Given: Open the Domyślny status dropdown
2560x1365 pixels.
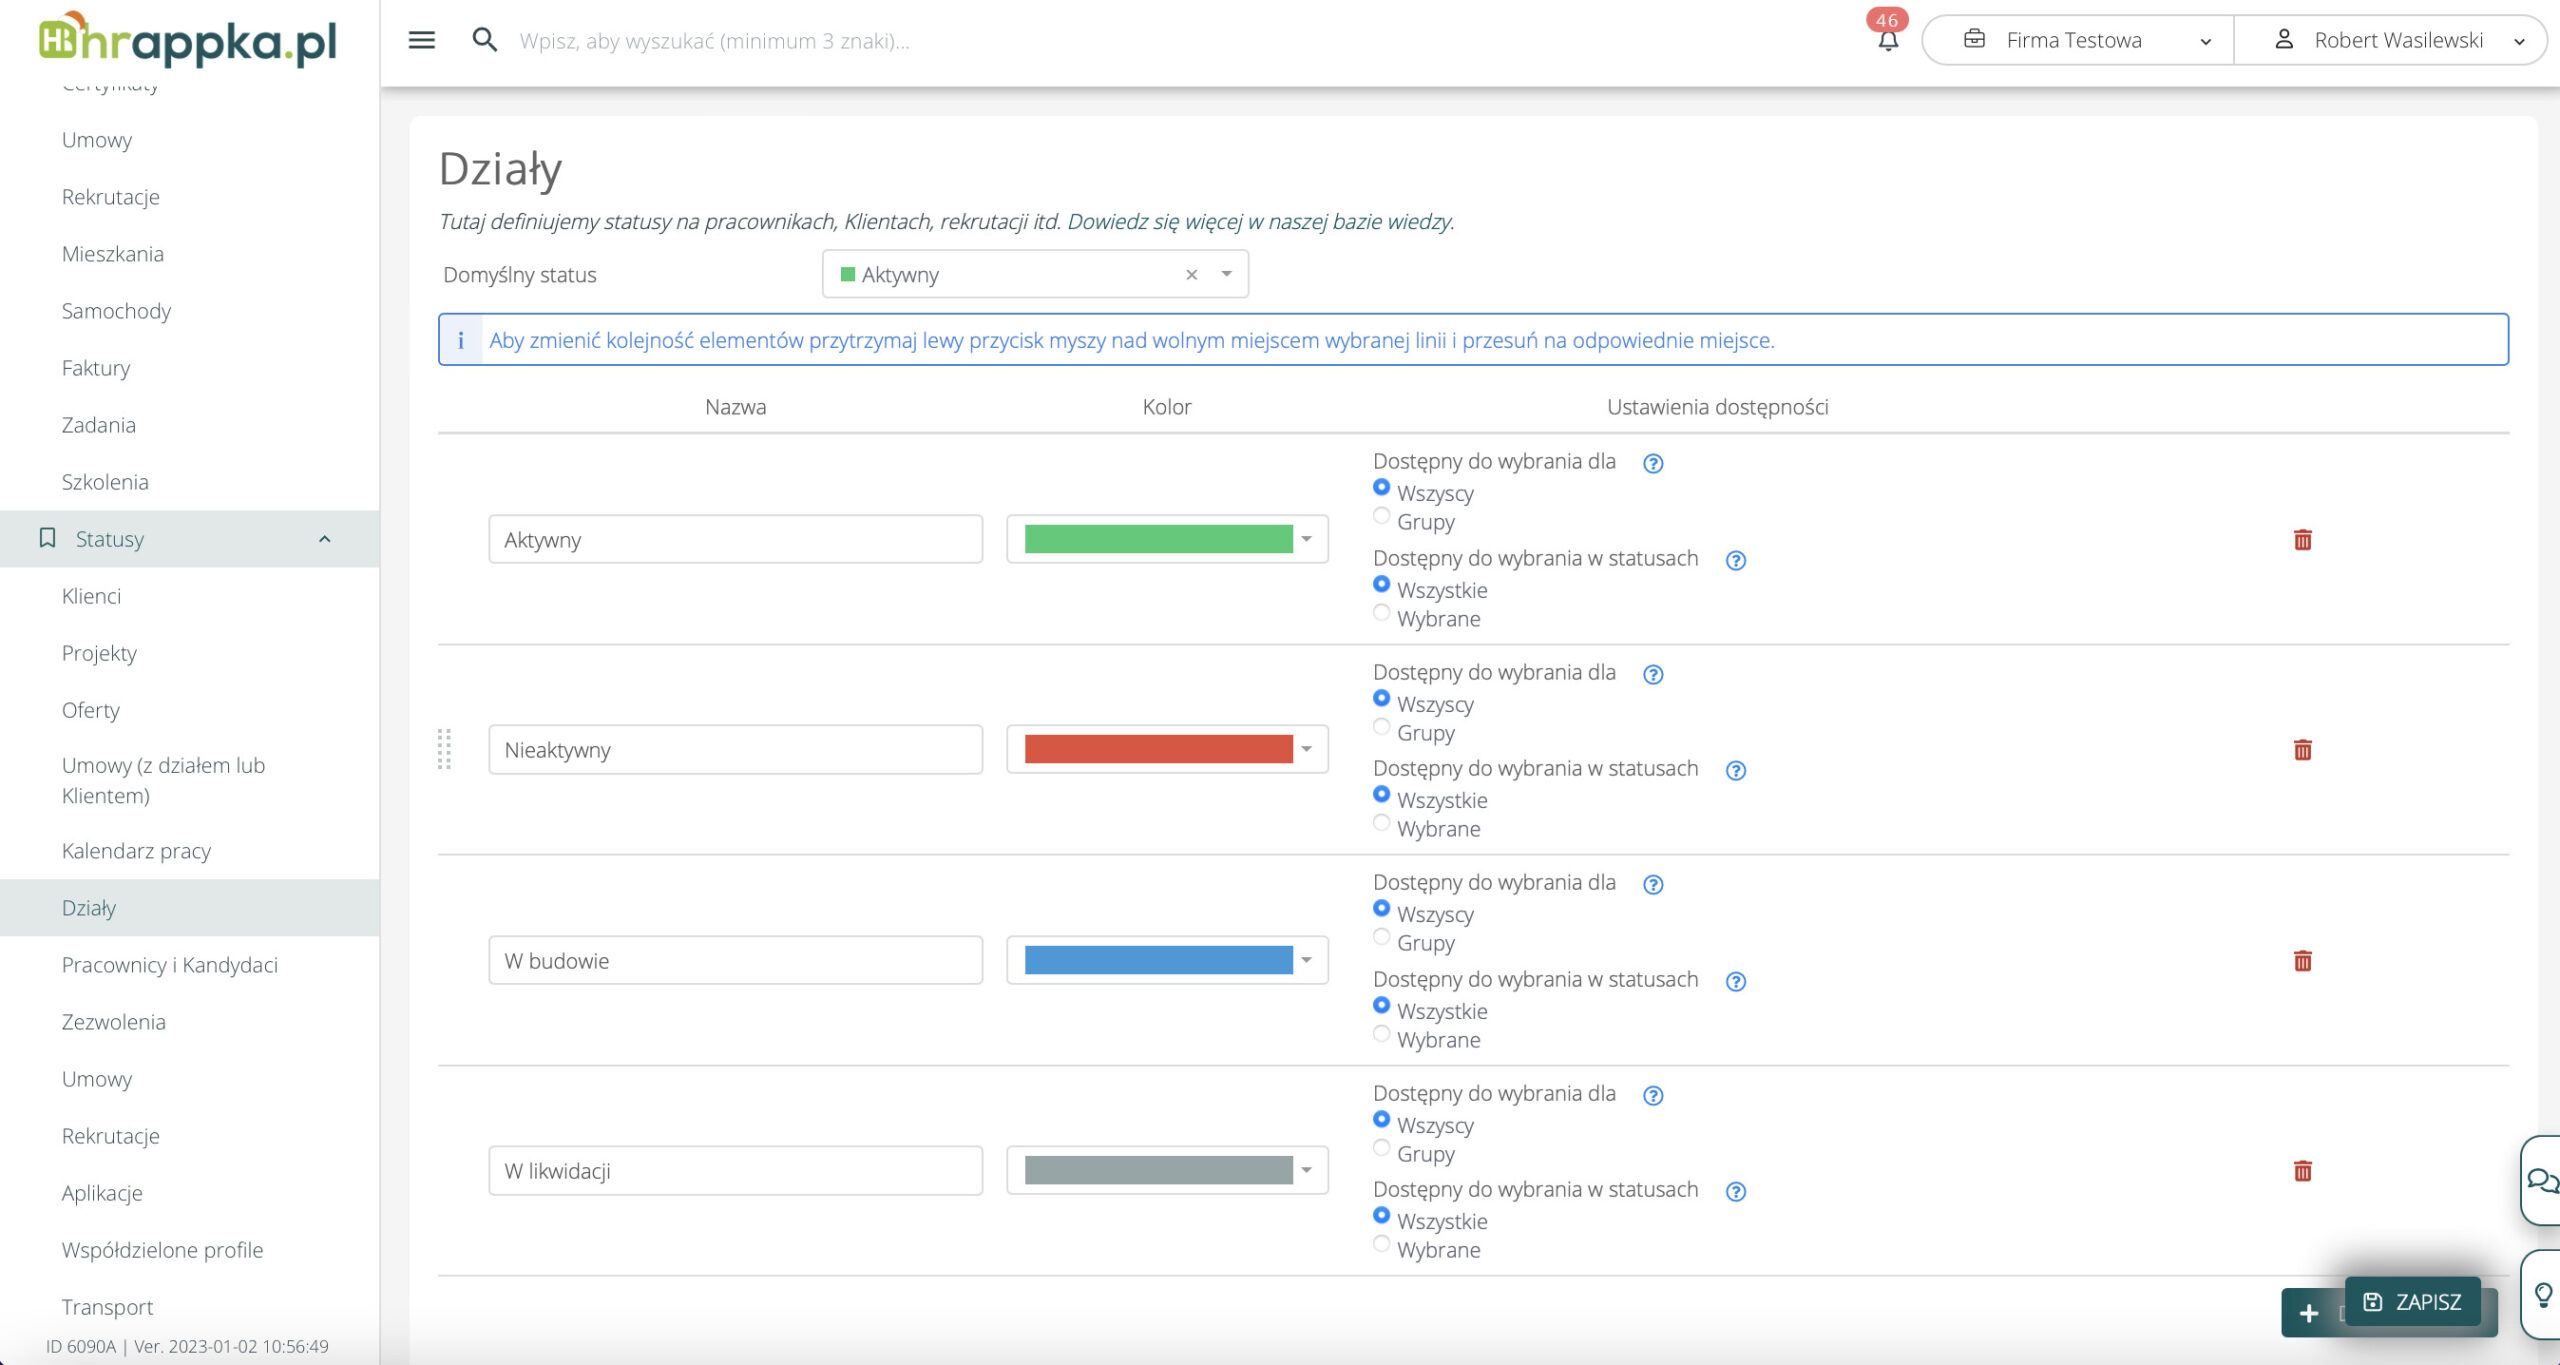Looking at the screenshot, I should (x=1226, y=274).
